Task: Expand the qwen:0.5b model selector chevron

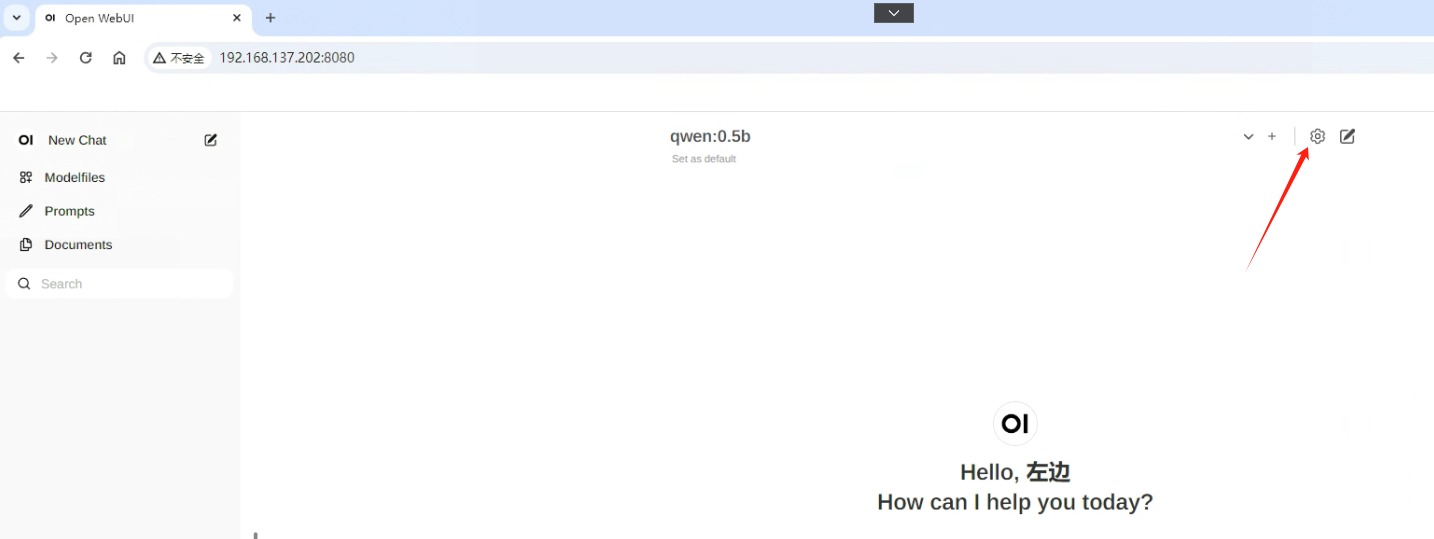Action: click(x=1248, y=137)
